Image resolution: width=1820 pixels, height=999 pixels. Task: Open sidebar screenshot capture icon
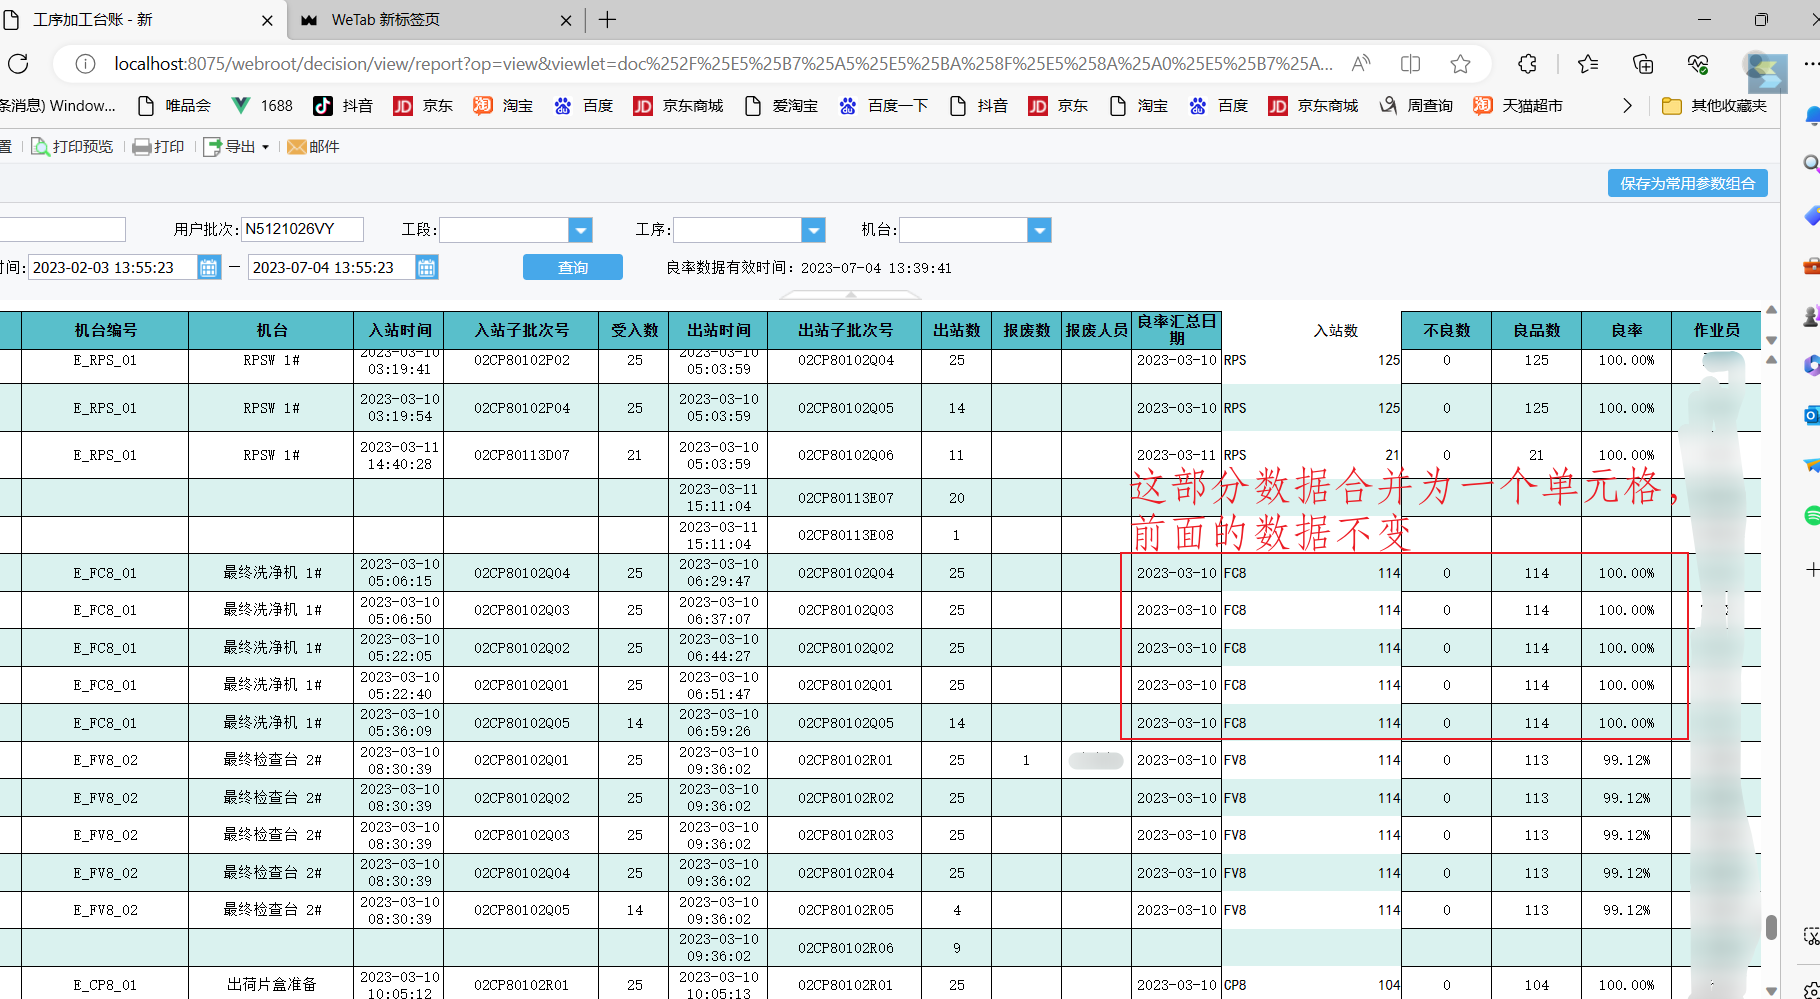click(x=1811, y=937)
